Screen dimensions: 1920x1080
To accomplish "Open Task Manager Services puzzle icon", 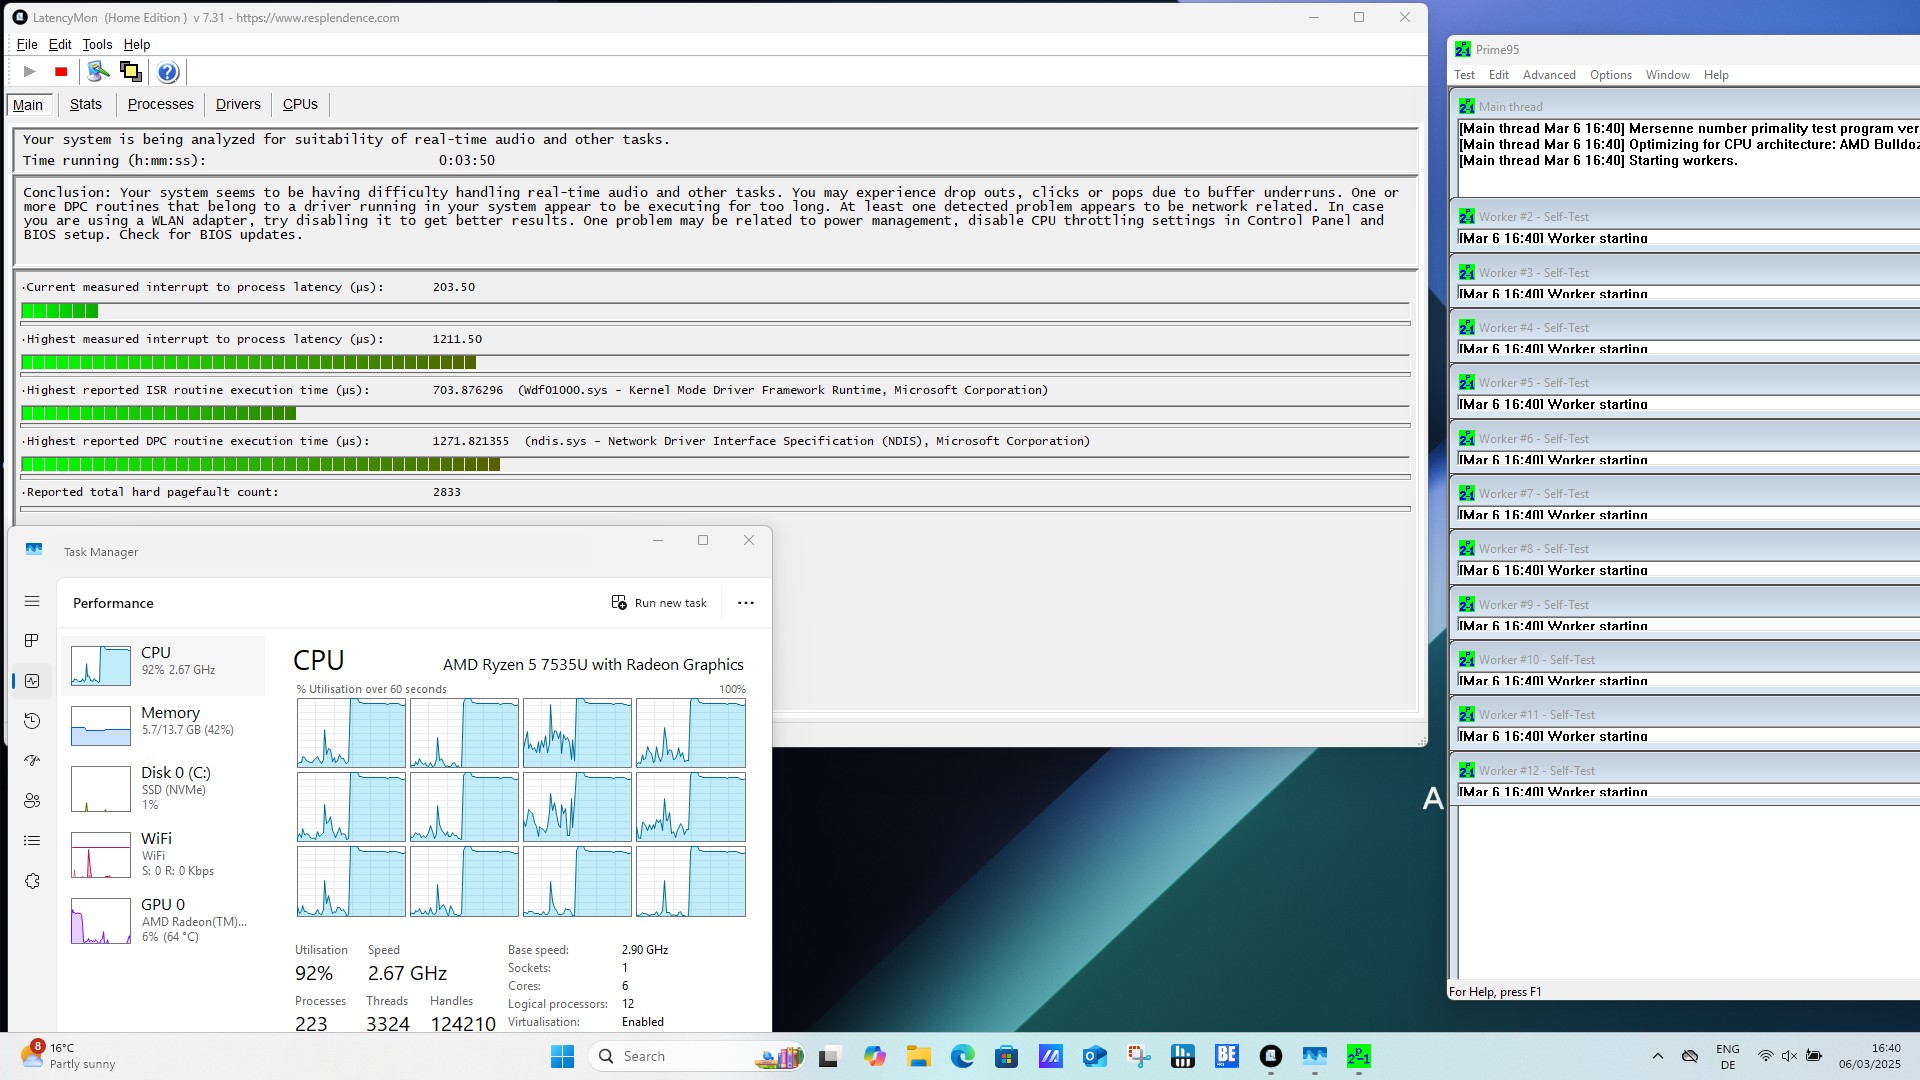I will (x=32, y=881).
